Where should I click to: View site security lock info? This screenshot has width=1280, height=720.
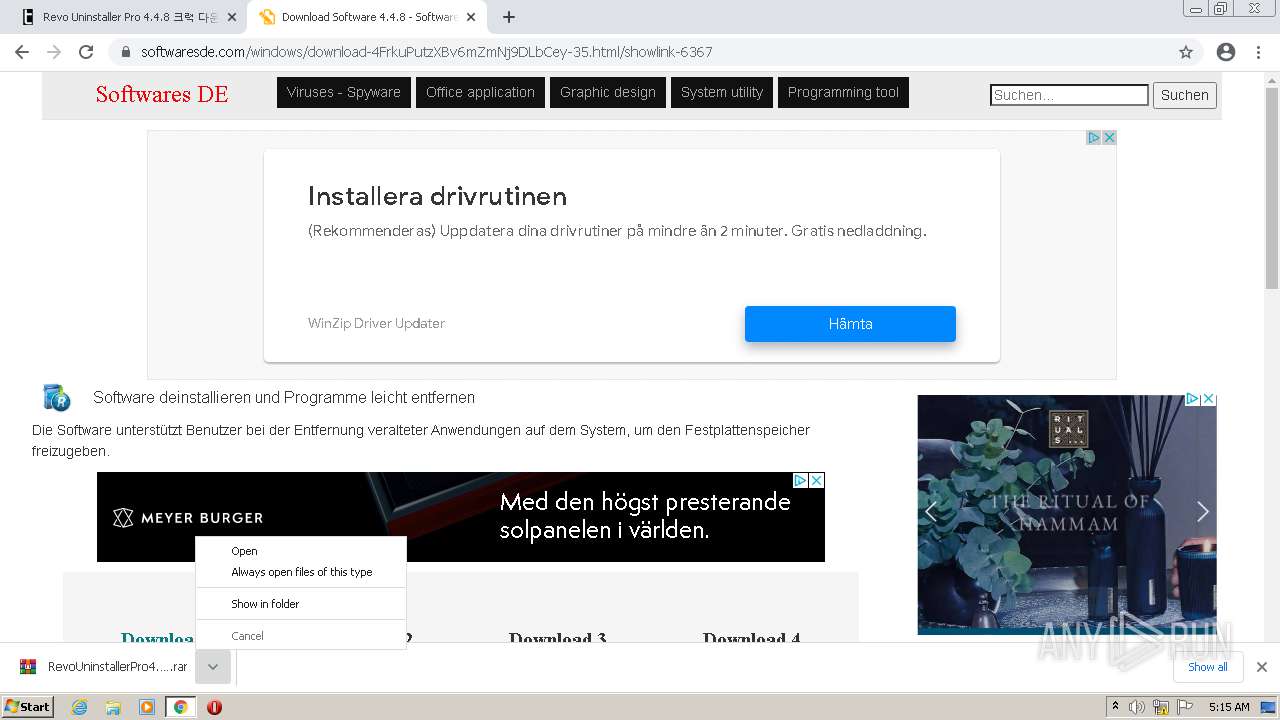[125, 52]
